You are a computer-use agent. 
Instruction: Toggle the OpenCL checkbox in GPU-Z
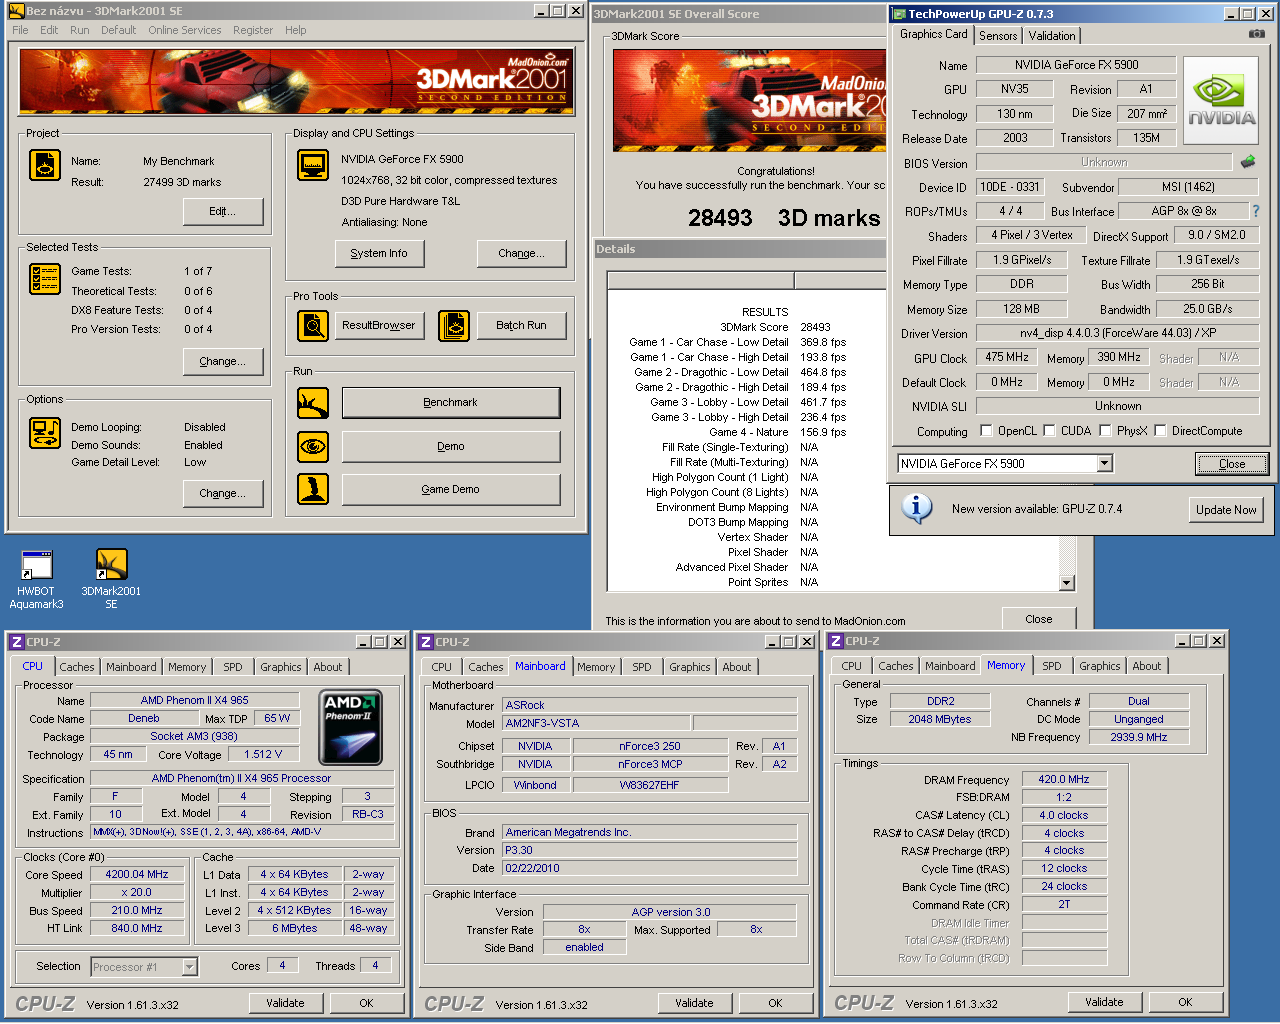pos(987,431)
